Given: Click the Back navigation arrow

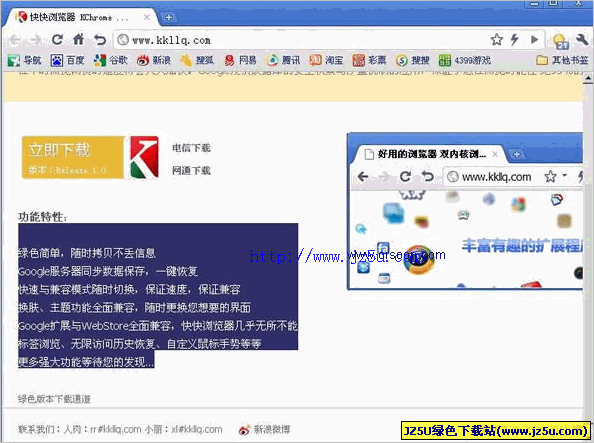Looking at the screenshot, I should point(15,40).
